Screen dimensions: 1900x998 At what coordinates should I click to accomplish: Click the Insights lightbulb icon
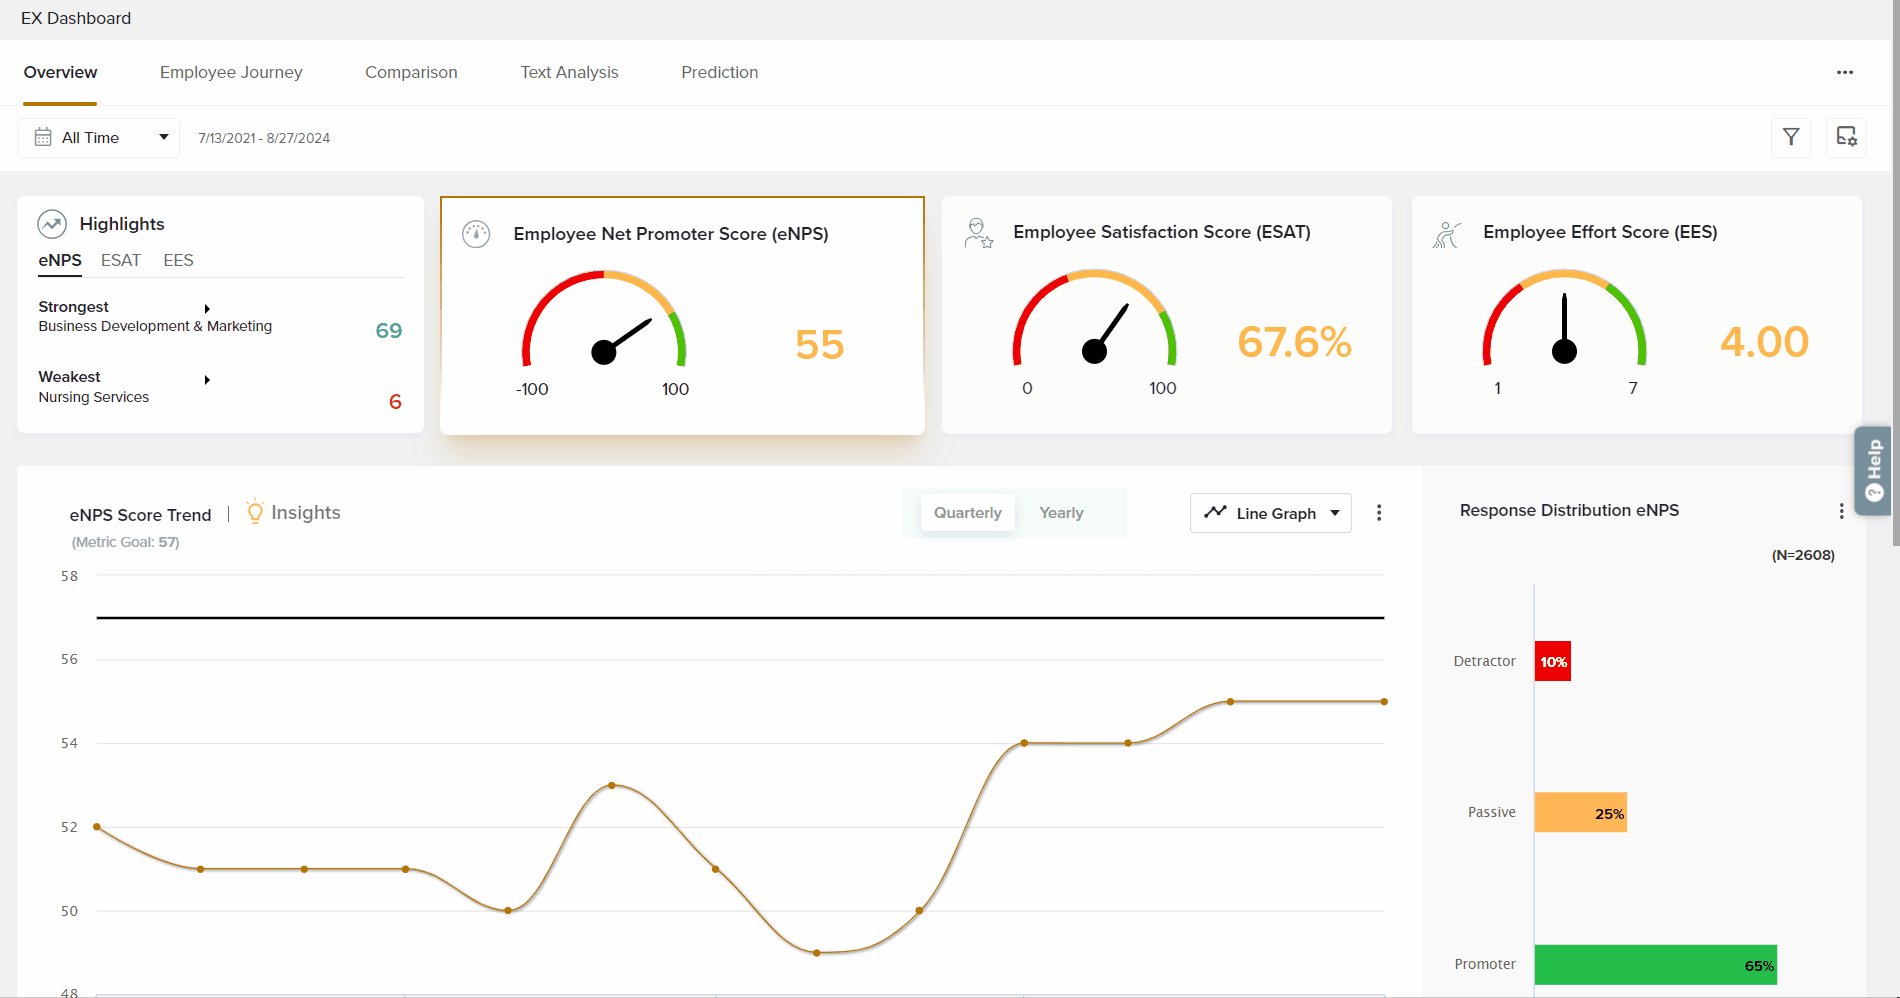click(255, 512)
